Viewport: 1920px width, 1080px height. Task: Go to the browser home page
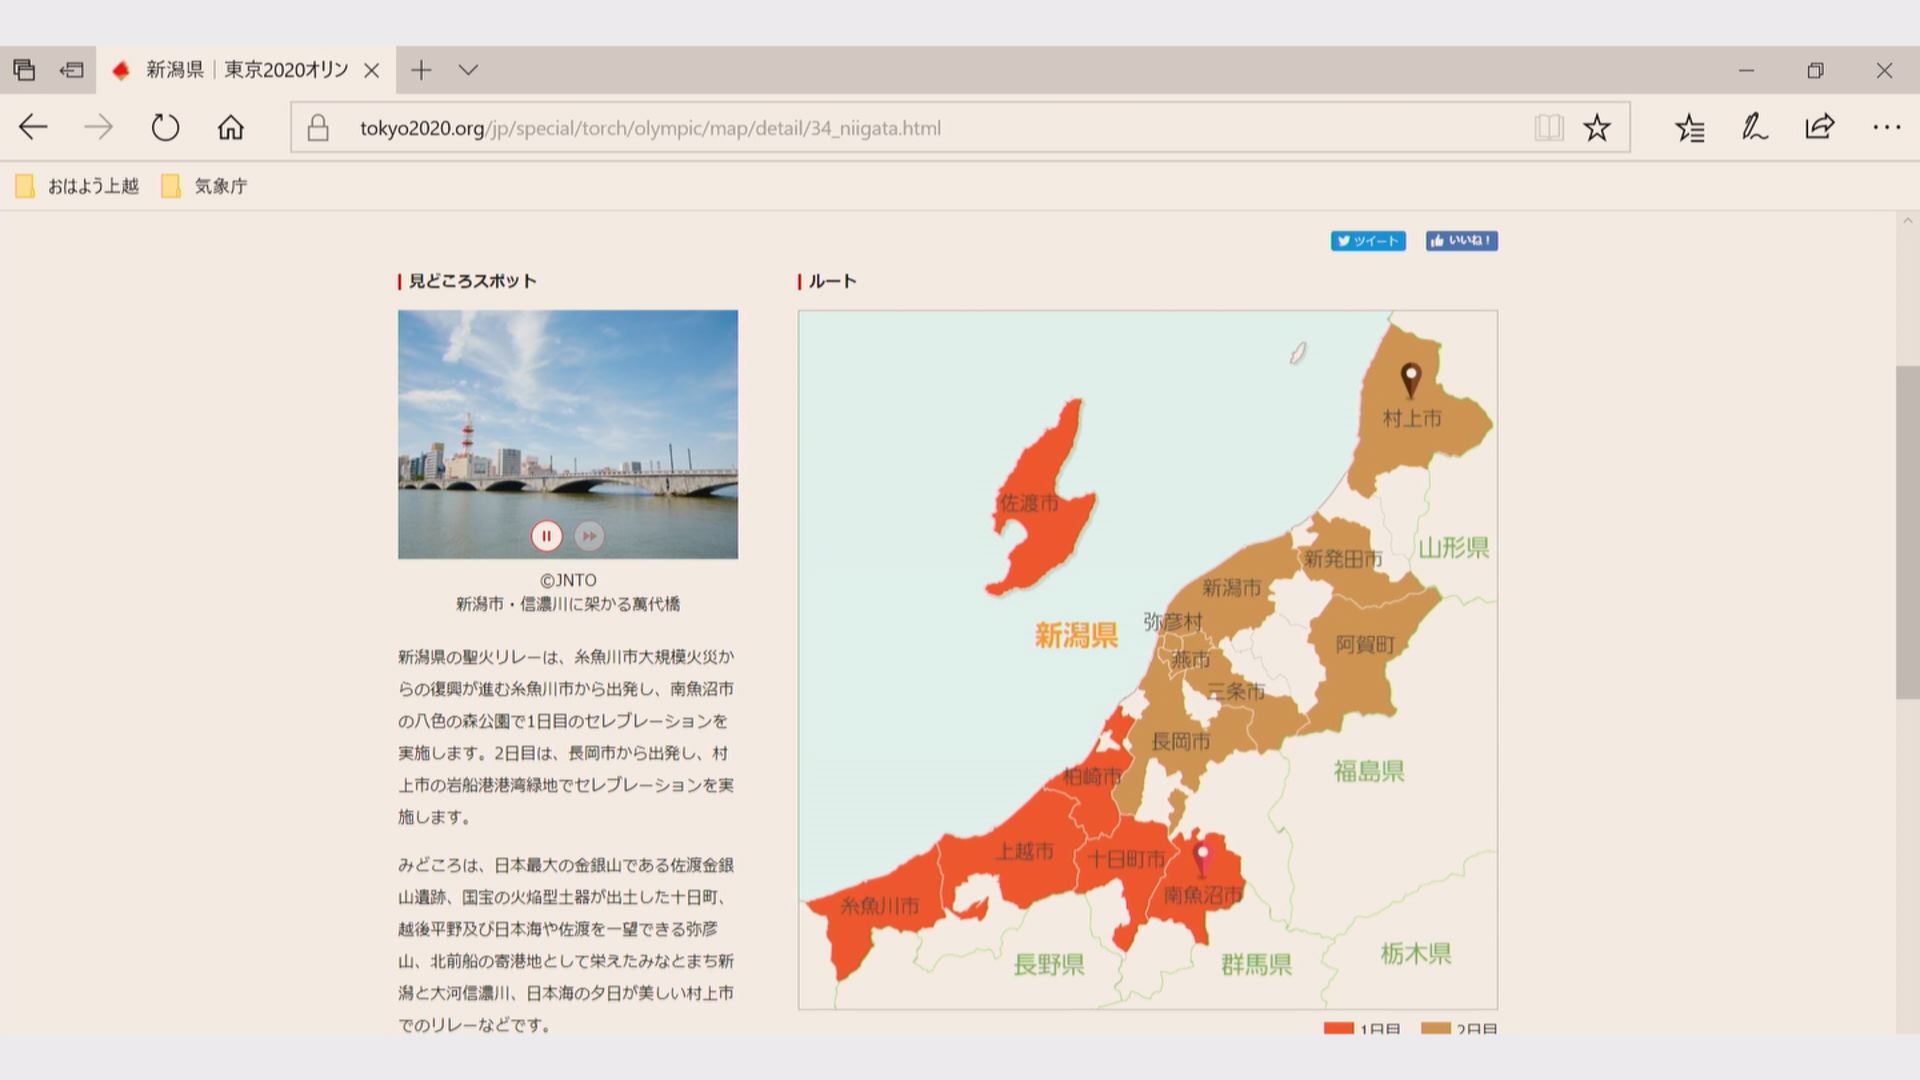231,127
